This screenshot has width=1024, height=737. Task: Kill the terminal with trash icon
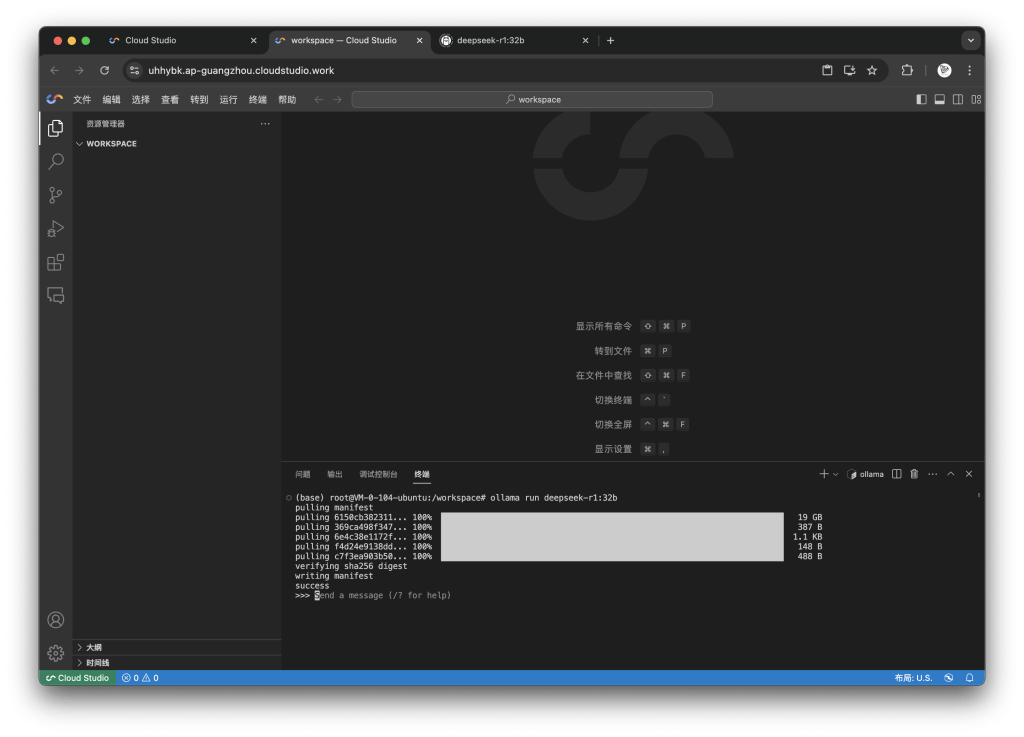click(x=914, y=474)
